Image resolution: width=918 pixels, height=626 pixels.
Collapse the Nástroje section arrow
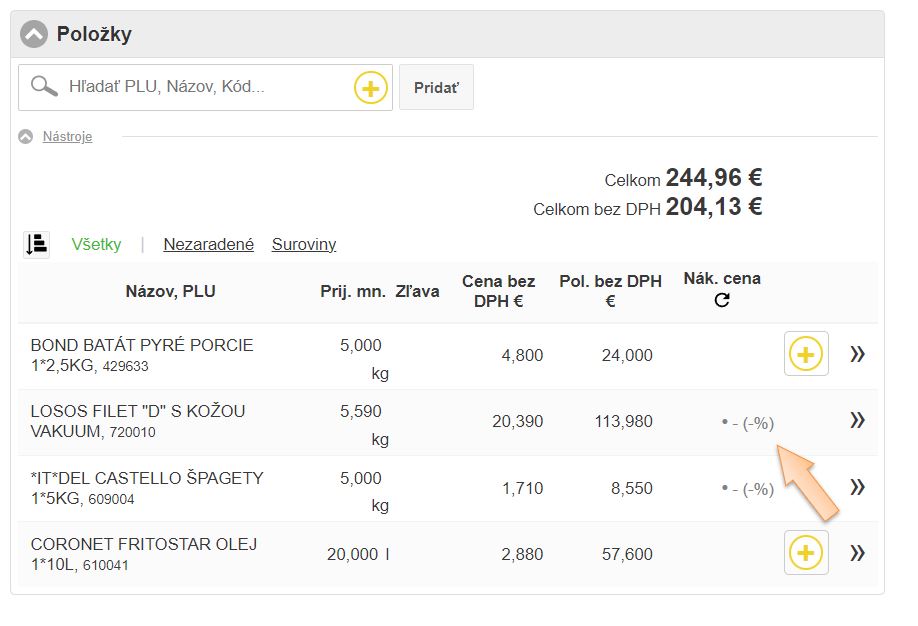(26, 137)
